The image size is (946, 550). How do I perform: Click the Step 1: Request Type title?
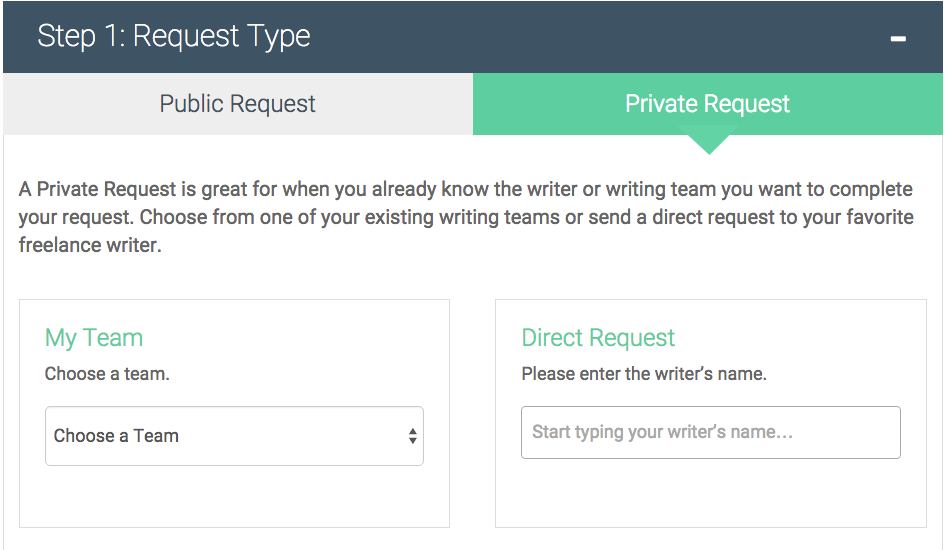pyautogui.click(x=173, y=37)
